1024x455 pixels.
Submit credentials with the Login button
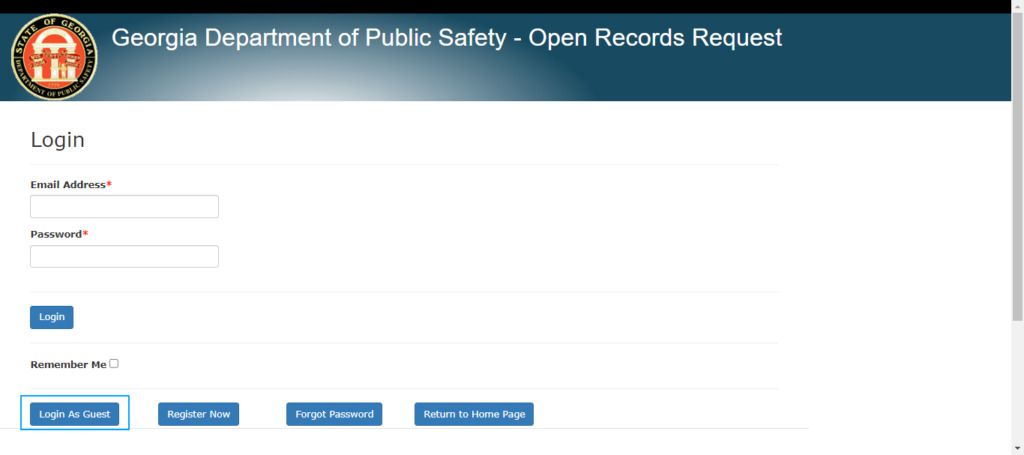point(52,317)
